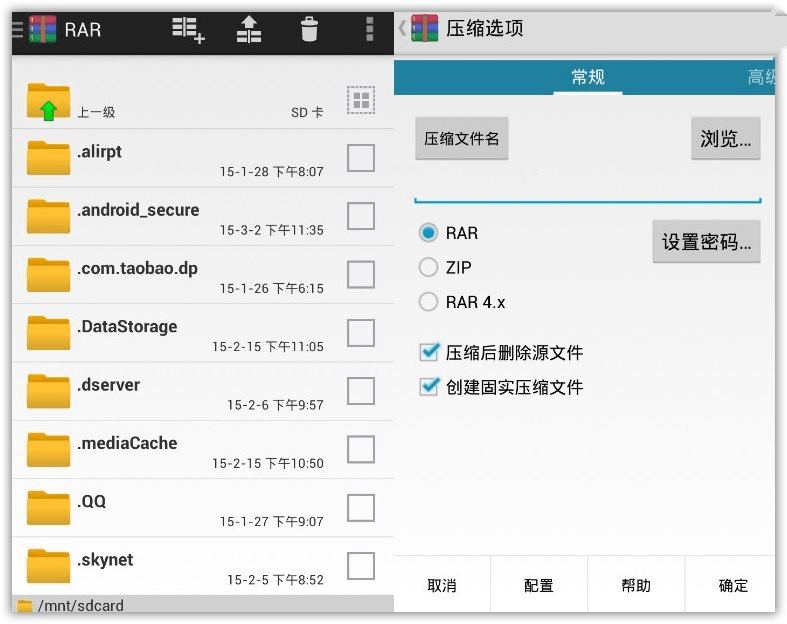Open the three-dot overflow menu
This screenshot has width=787, height=624.
click(370, 29)
